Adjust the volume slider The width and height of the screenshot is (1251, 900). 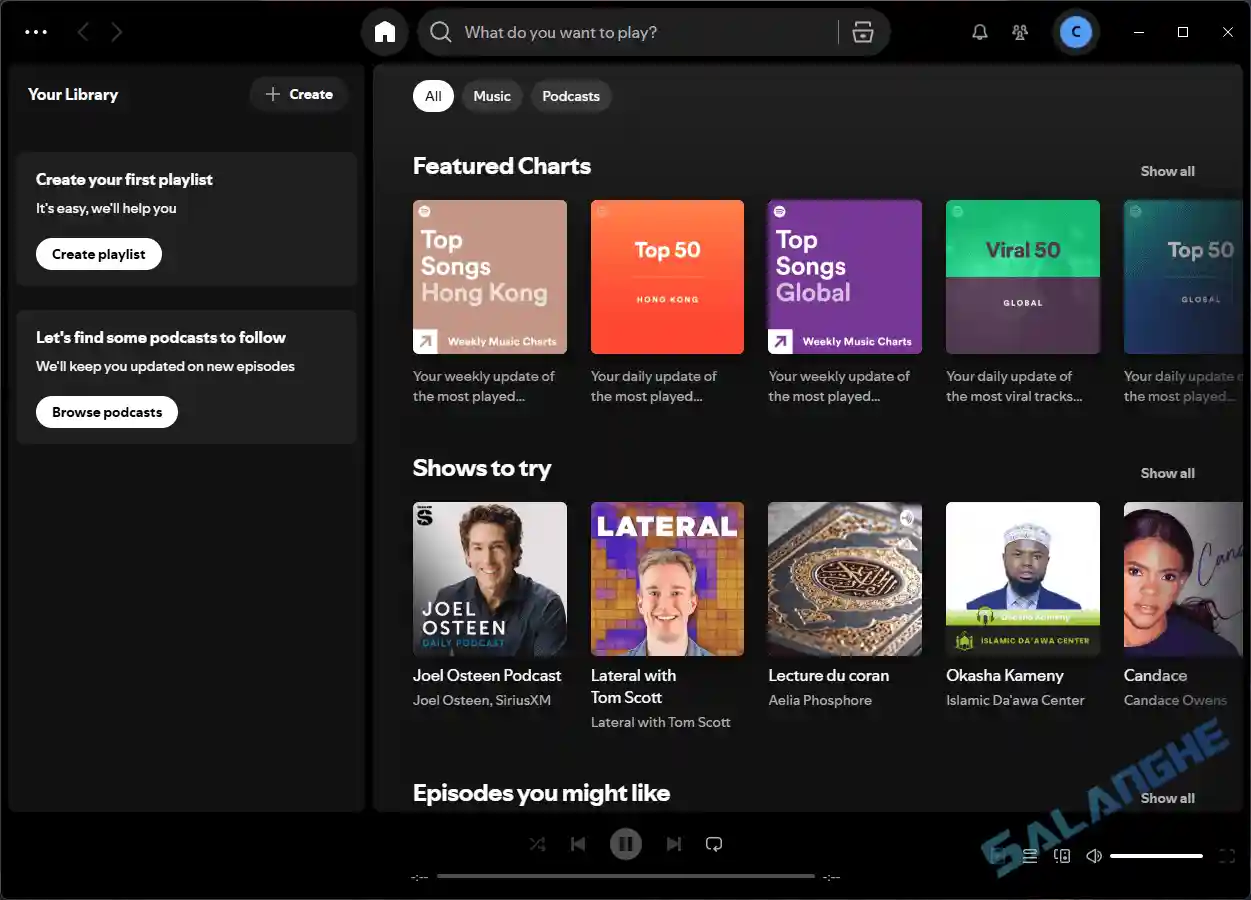[x=1157, y=855]
